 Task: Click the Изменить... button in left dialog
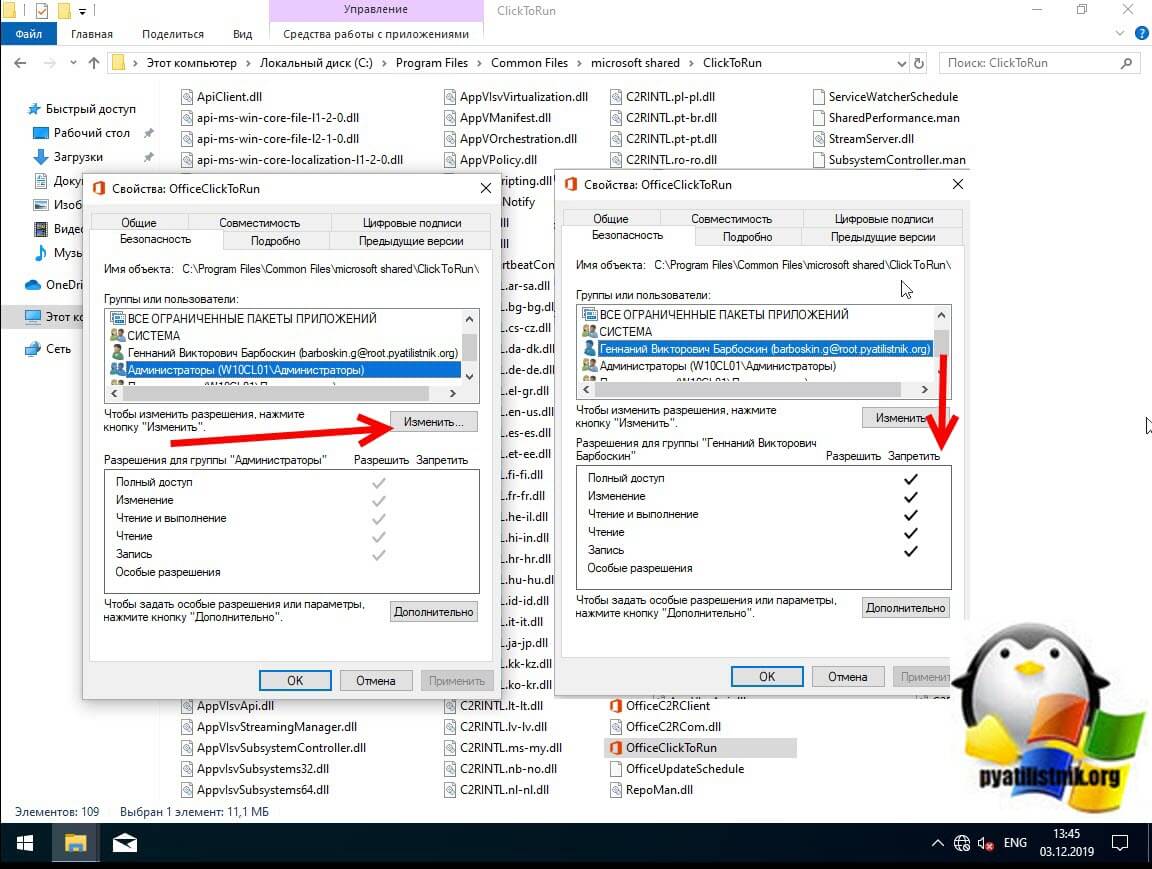click(x=434, y=422)
